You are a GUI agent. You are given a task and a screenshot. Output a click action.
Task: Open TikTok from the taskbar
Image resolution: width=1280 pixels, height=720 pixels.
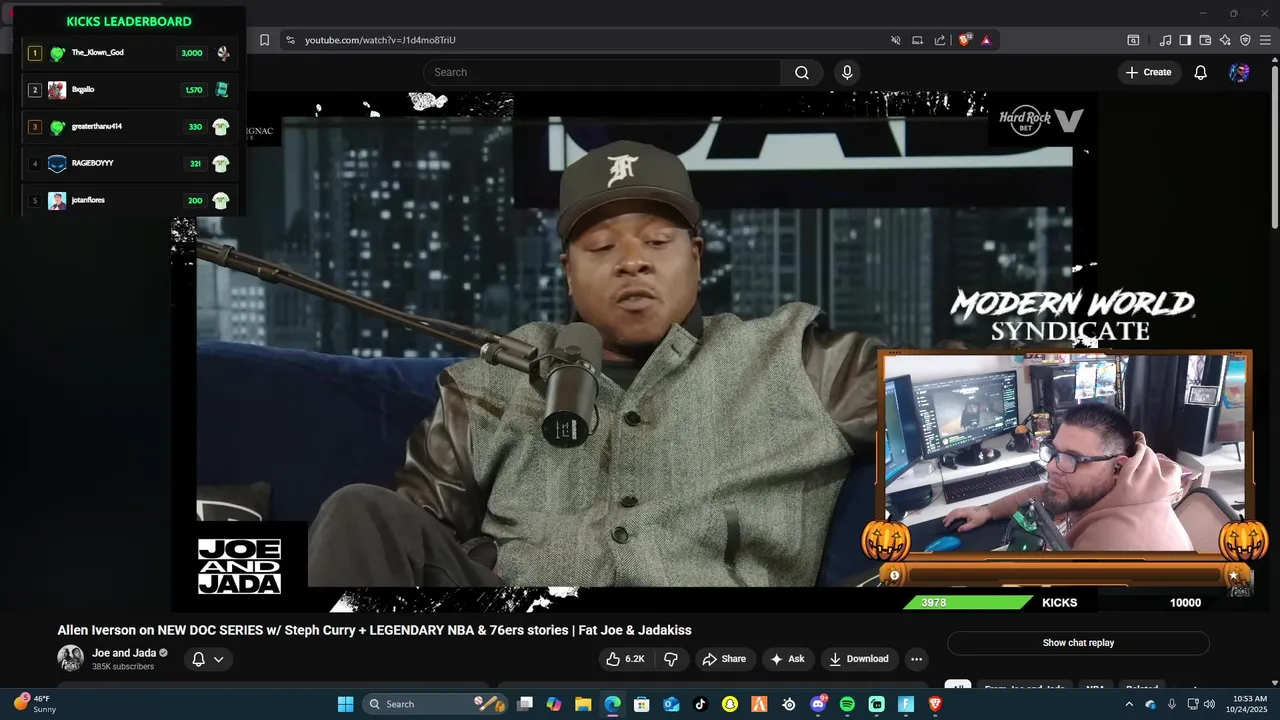tap(700, 704)
